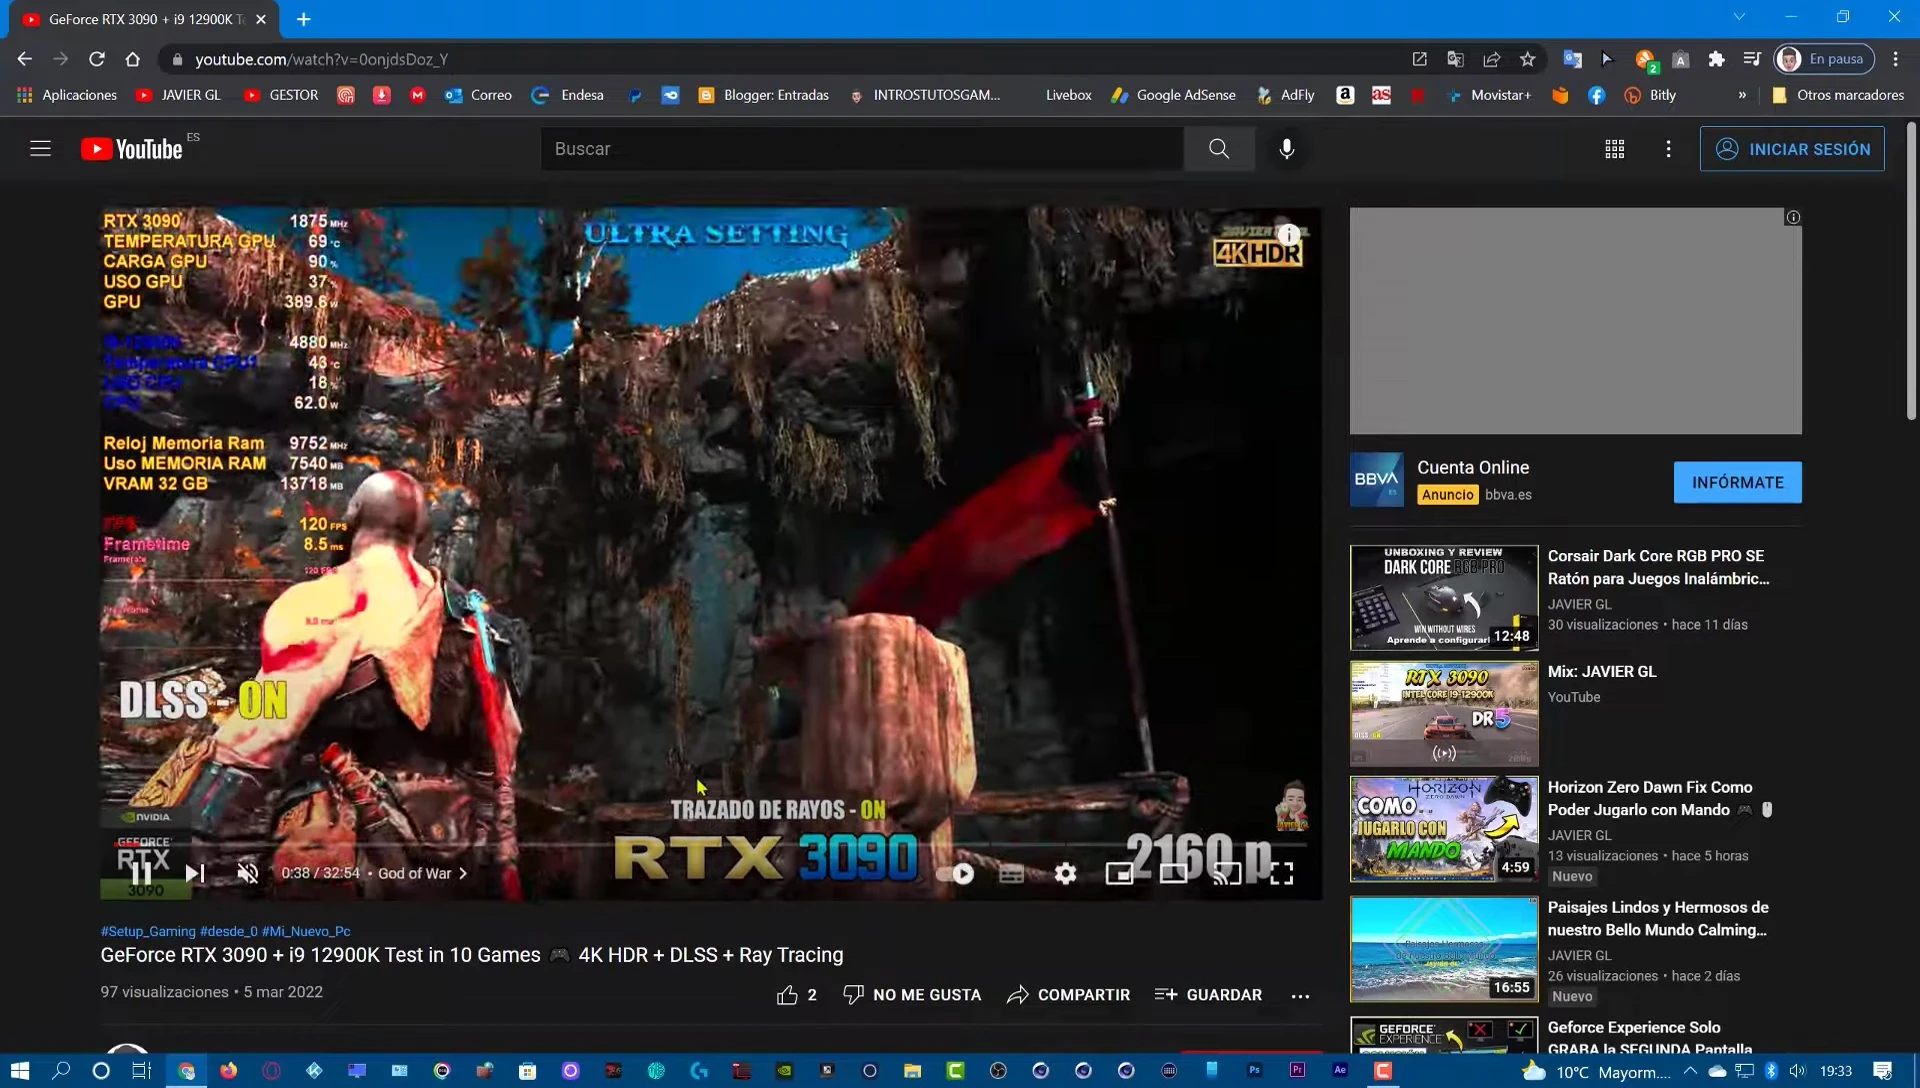Click the #Mi_Nuevo_Pc hashtag link
This screenshot has height=1088, width=1920.
306,931
